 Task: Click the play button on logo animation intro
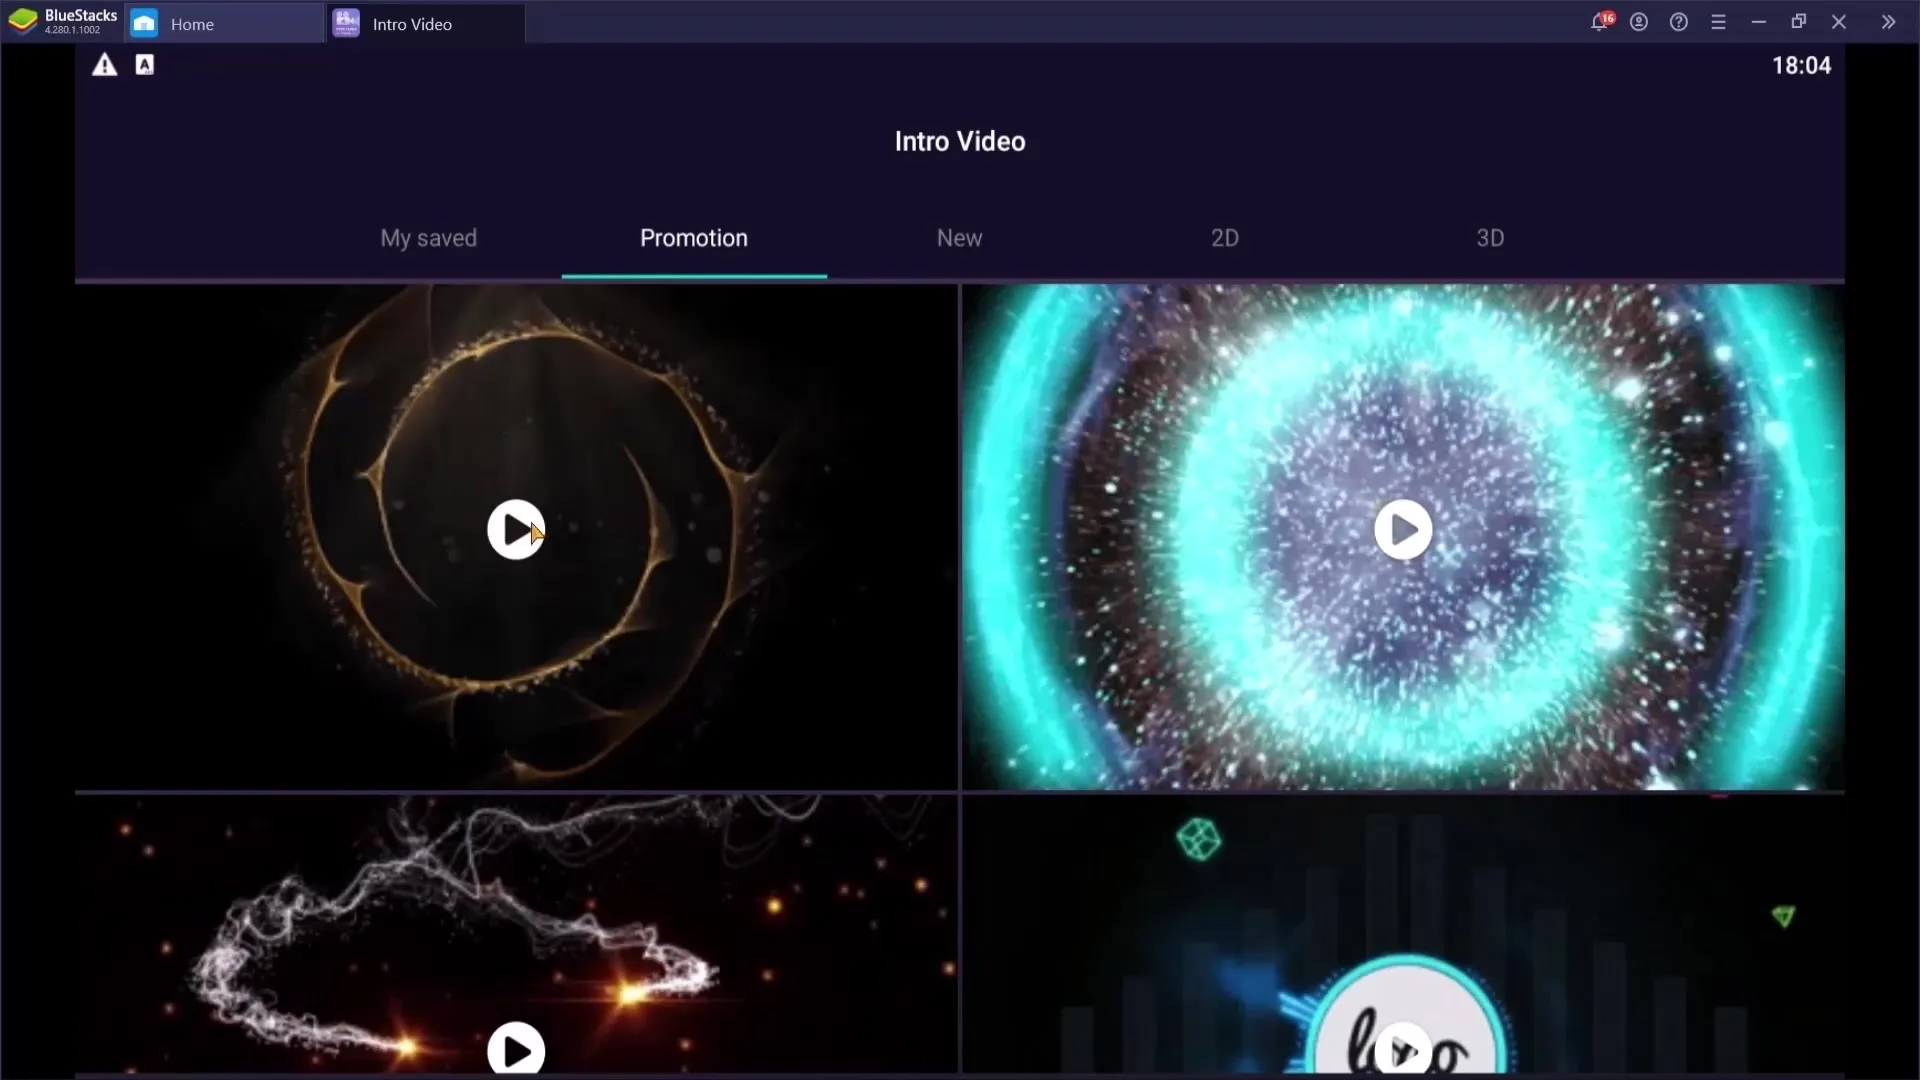tap(1402, 1048)
